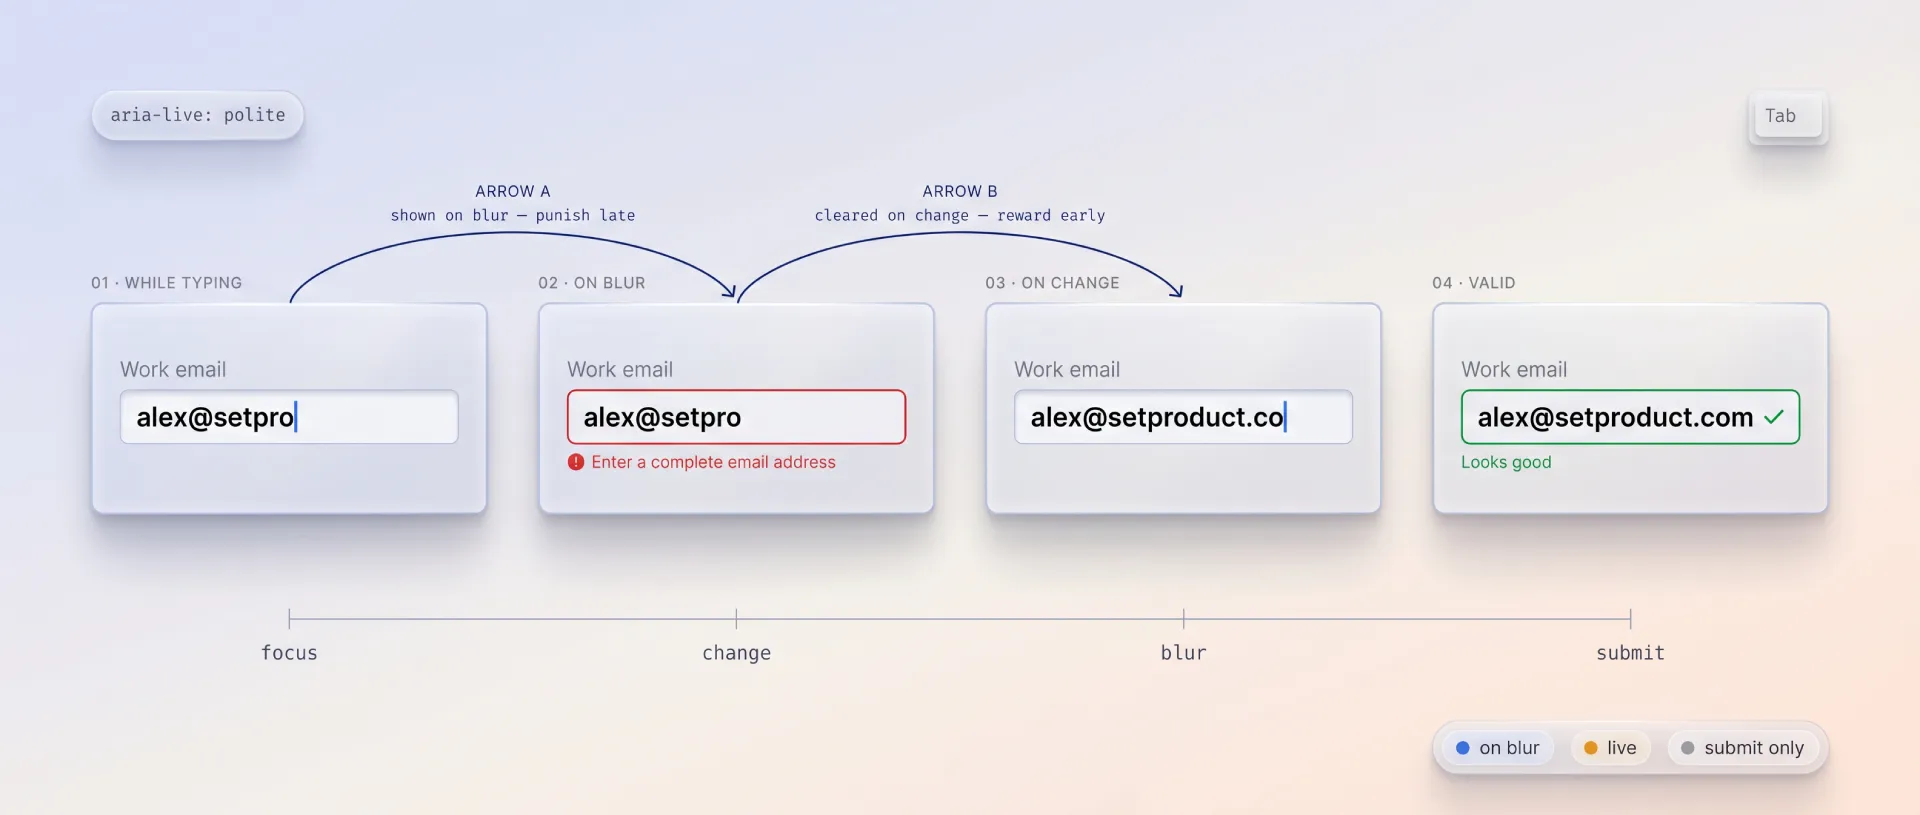Click the 'Work email' label in the While Typing card
Viewport: 1920px width, 815px height.
[x=173, y=369]
